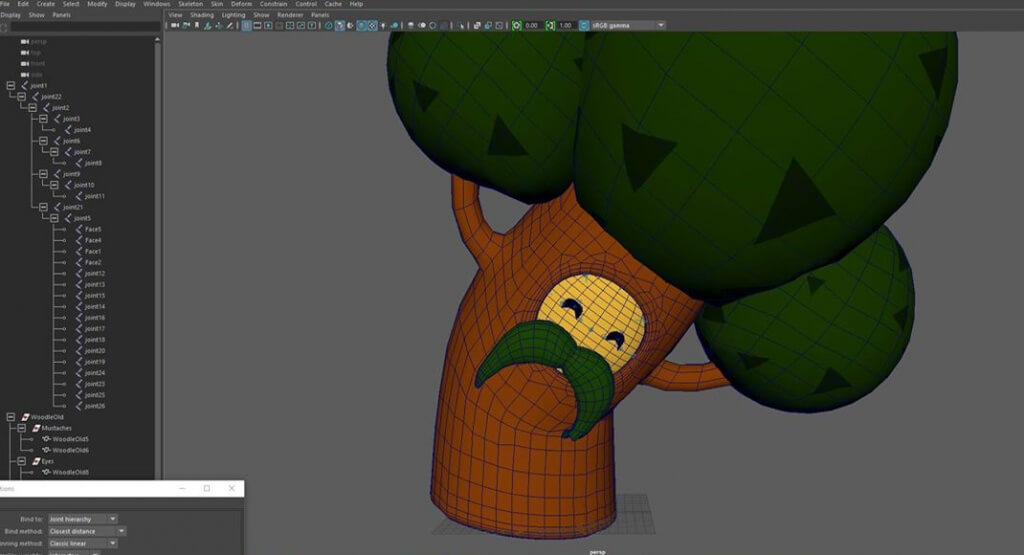Collapse the joint6 branch
The image size is (1024, 555).
[43, 140]
